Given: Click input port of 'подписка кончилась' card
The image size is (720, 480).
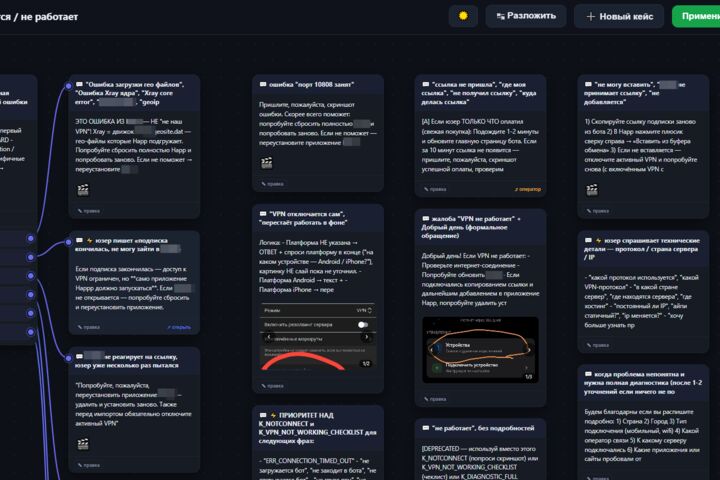Looking at the screenshot, I should pyautogui.click(x=68, y=242).
